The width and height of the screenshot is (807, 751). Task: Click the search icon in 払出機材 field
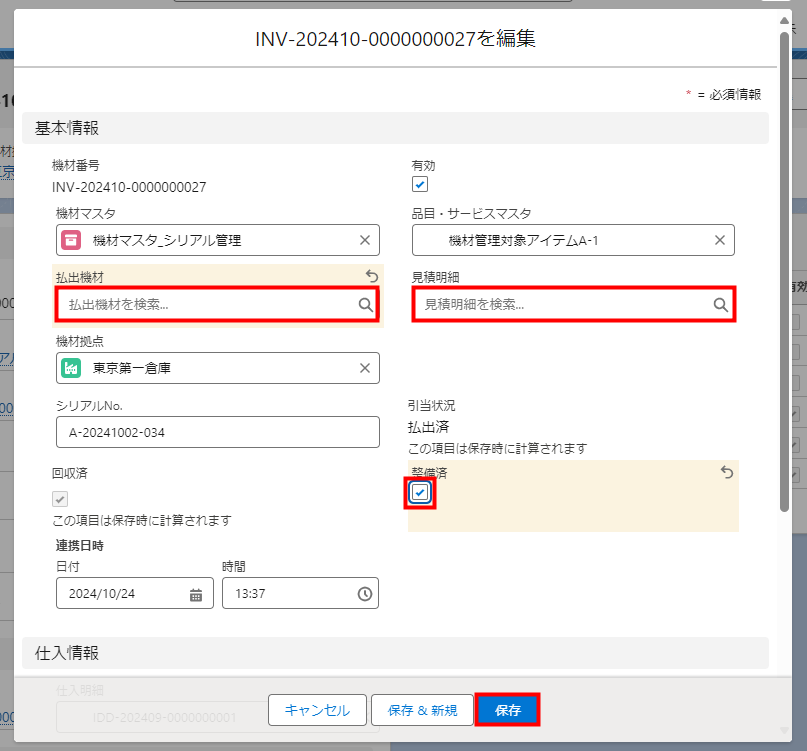pyautogui.click(x=366, y=305)
